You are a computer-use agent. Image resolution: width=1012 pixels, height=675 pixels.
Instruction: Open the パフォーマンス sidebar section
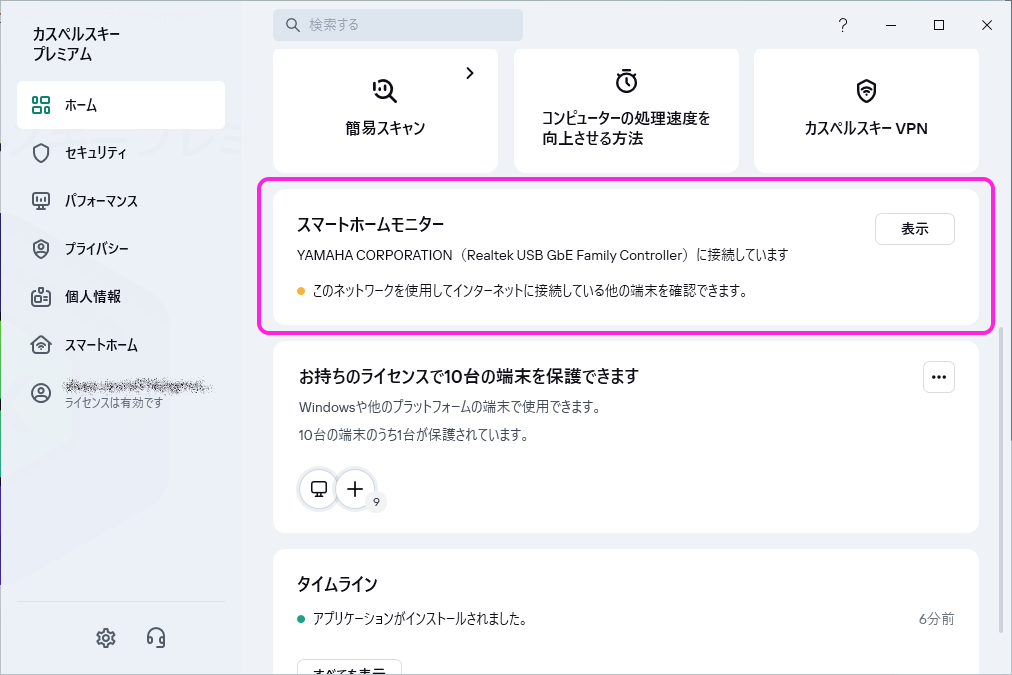pyautogui.click(x=121, y=201)
